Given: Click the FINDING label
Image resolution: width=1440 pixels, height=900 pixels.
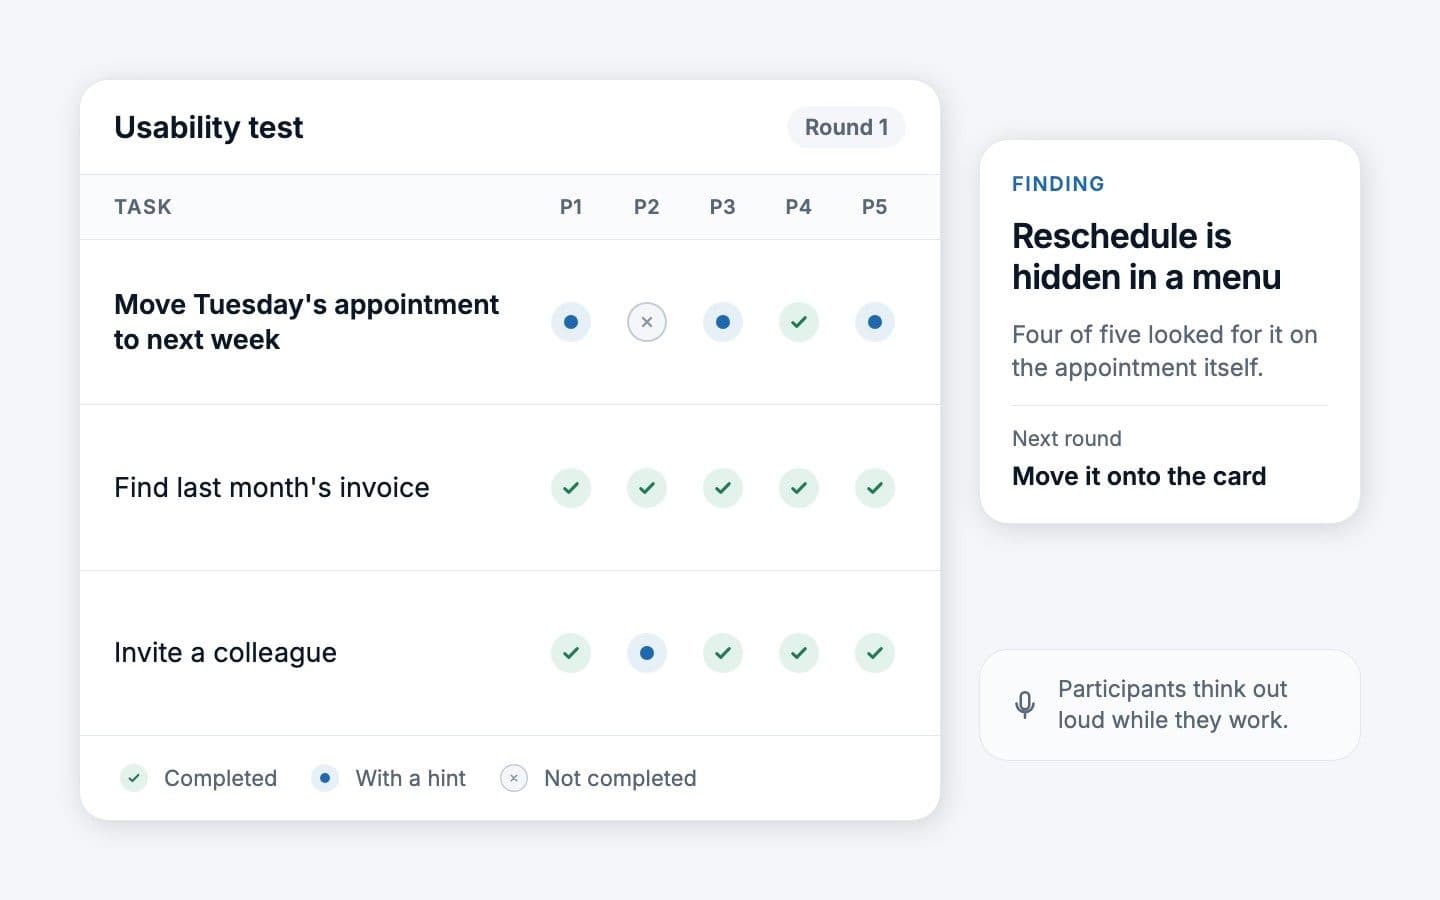Looking at the screenshot, I should (x=1058, y=184).
